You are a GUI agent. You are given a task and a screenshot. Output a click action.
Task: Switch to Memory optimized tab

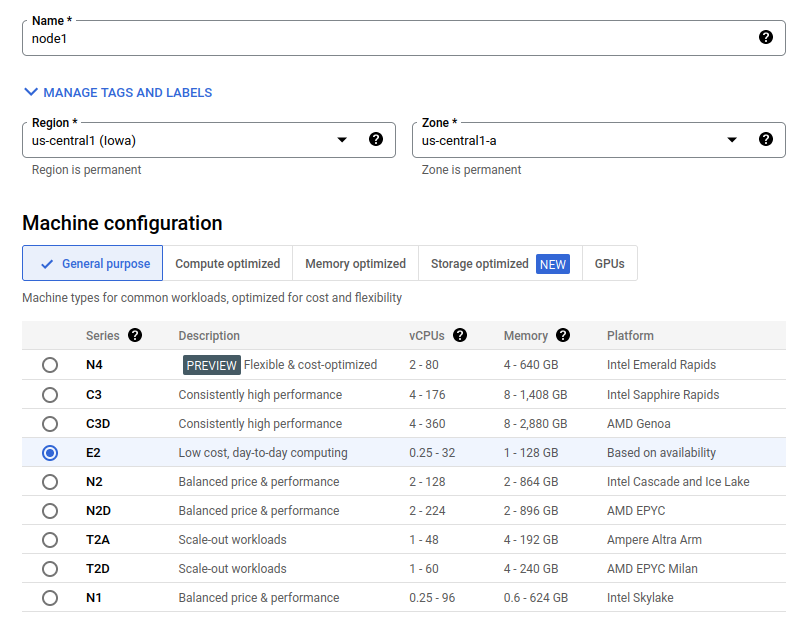coord(355,263)
